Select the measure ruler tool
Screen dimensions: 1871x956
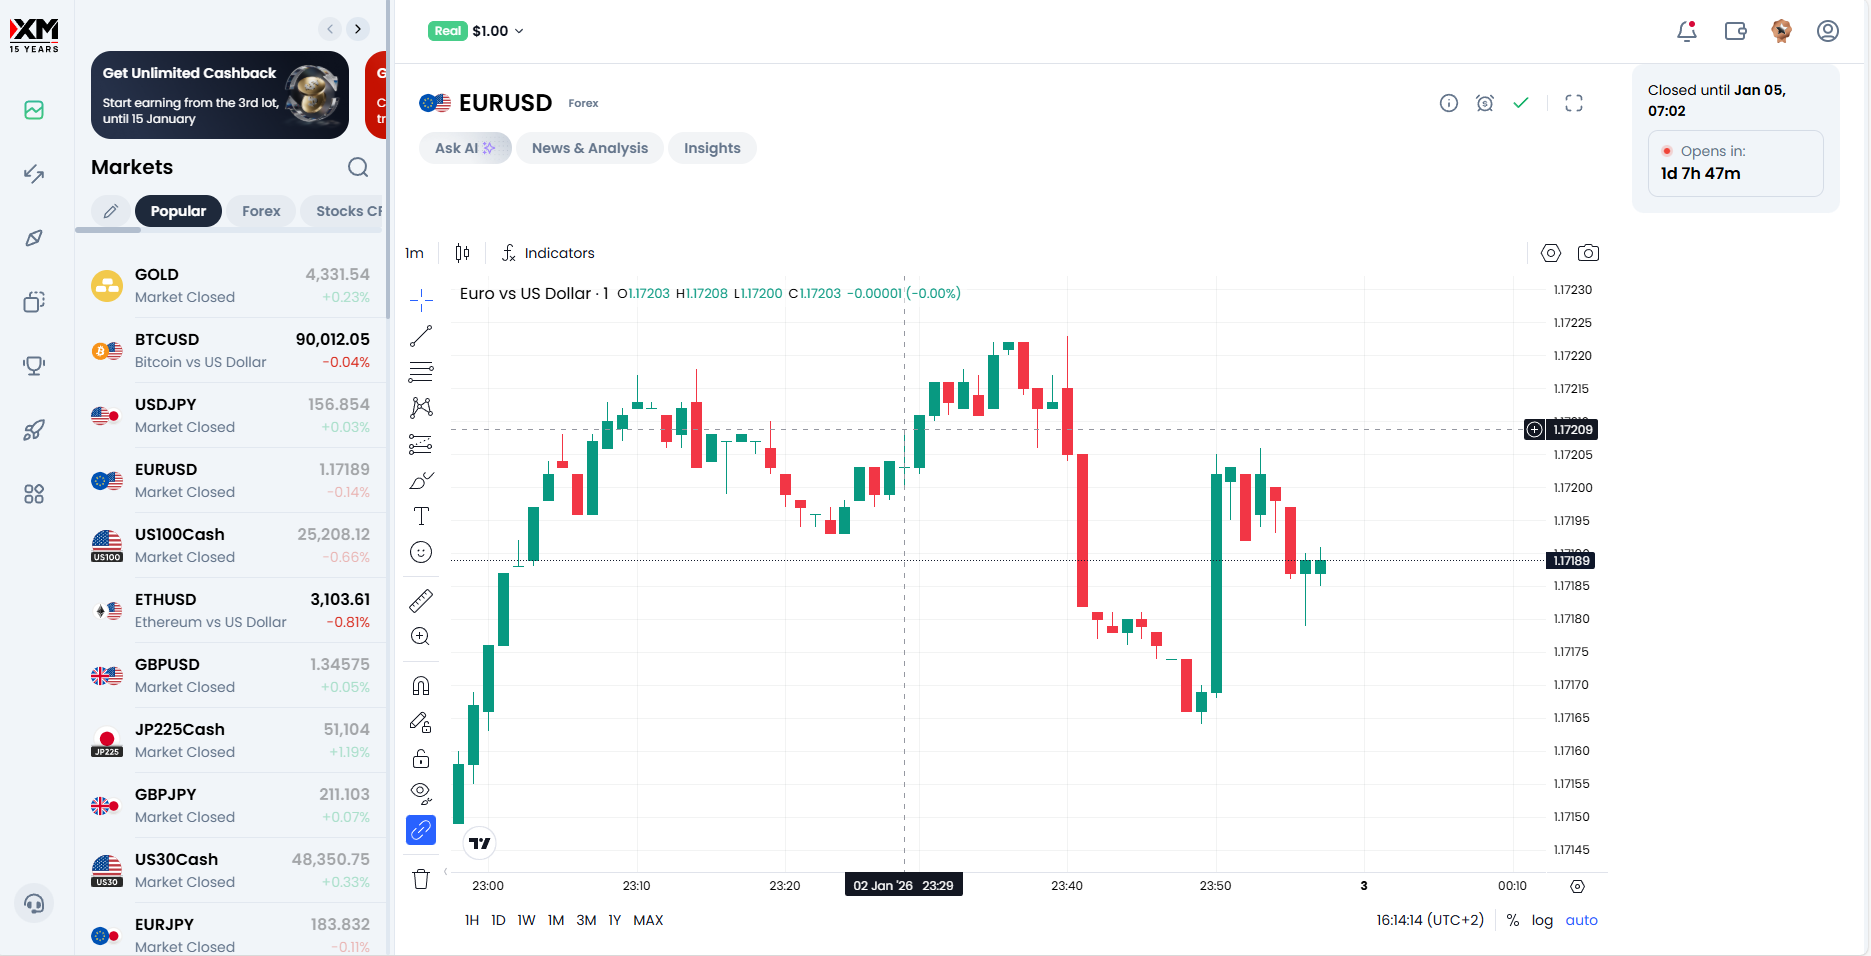click(x=421, y=600)
